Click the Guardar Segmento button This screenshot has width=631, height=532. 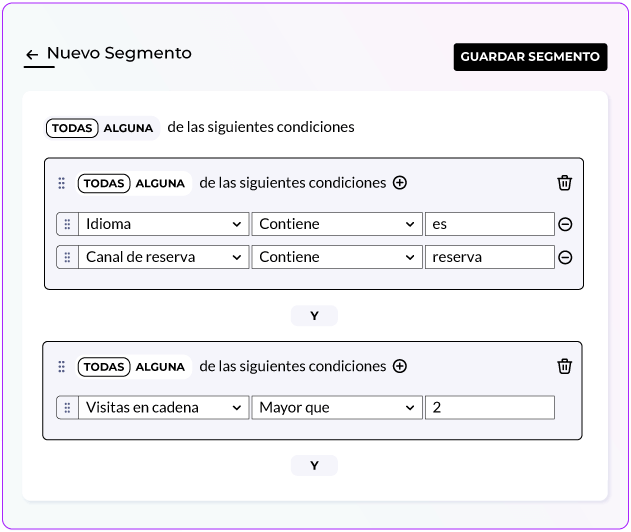click(x=530, y=57)
